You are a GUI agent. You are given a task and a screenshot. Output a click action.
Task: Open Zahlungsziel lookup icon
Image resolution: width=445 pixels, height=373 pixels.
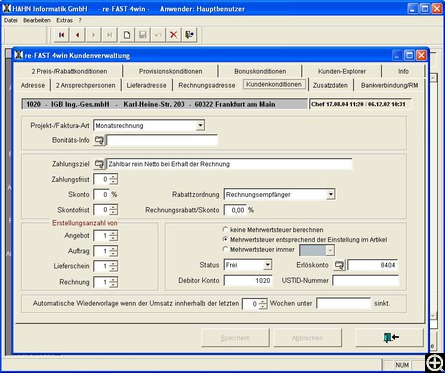click(99, 164)
